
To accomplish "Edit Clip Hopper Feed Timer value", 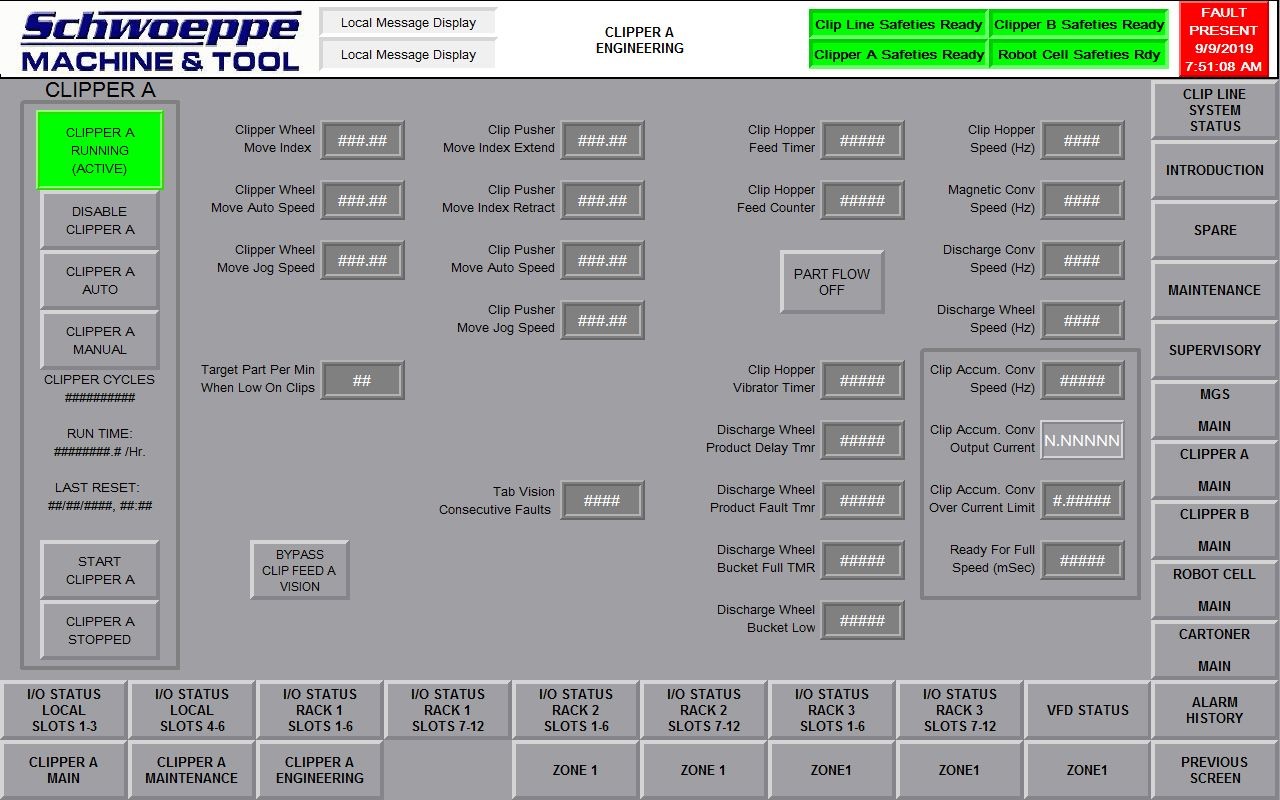I will pos(862,141).
